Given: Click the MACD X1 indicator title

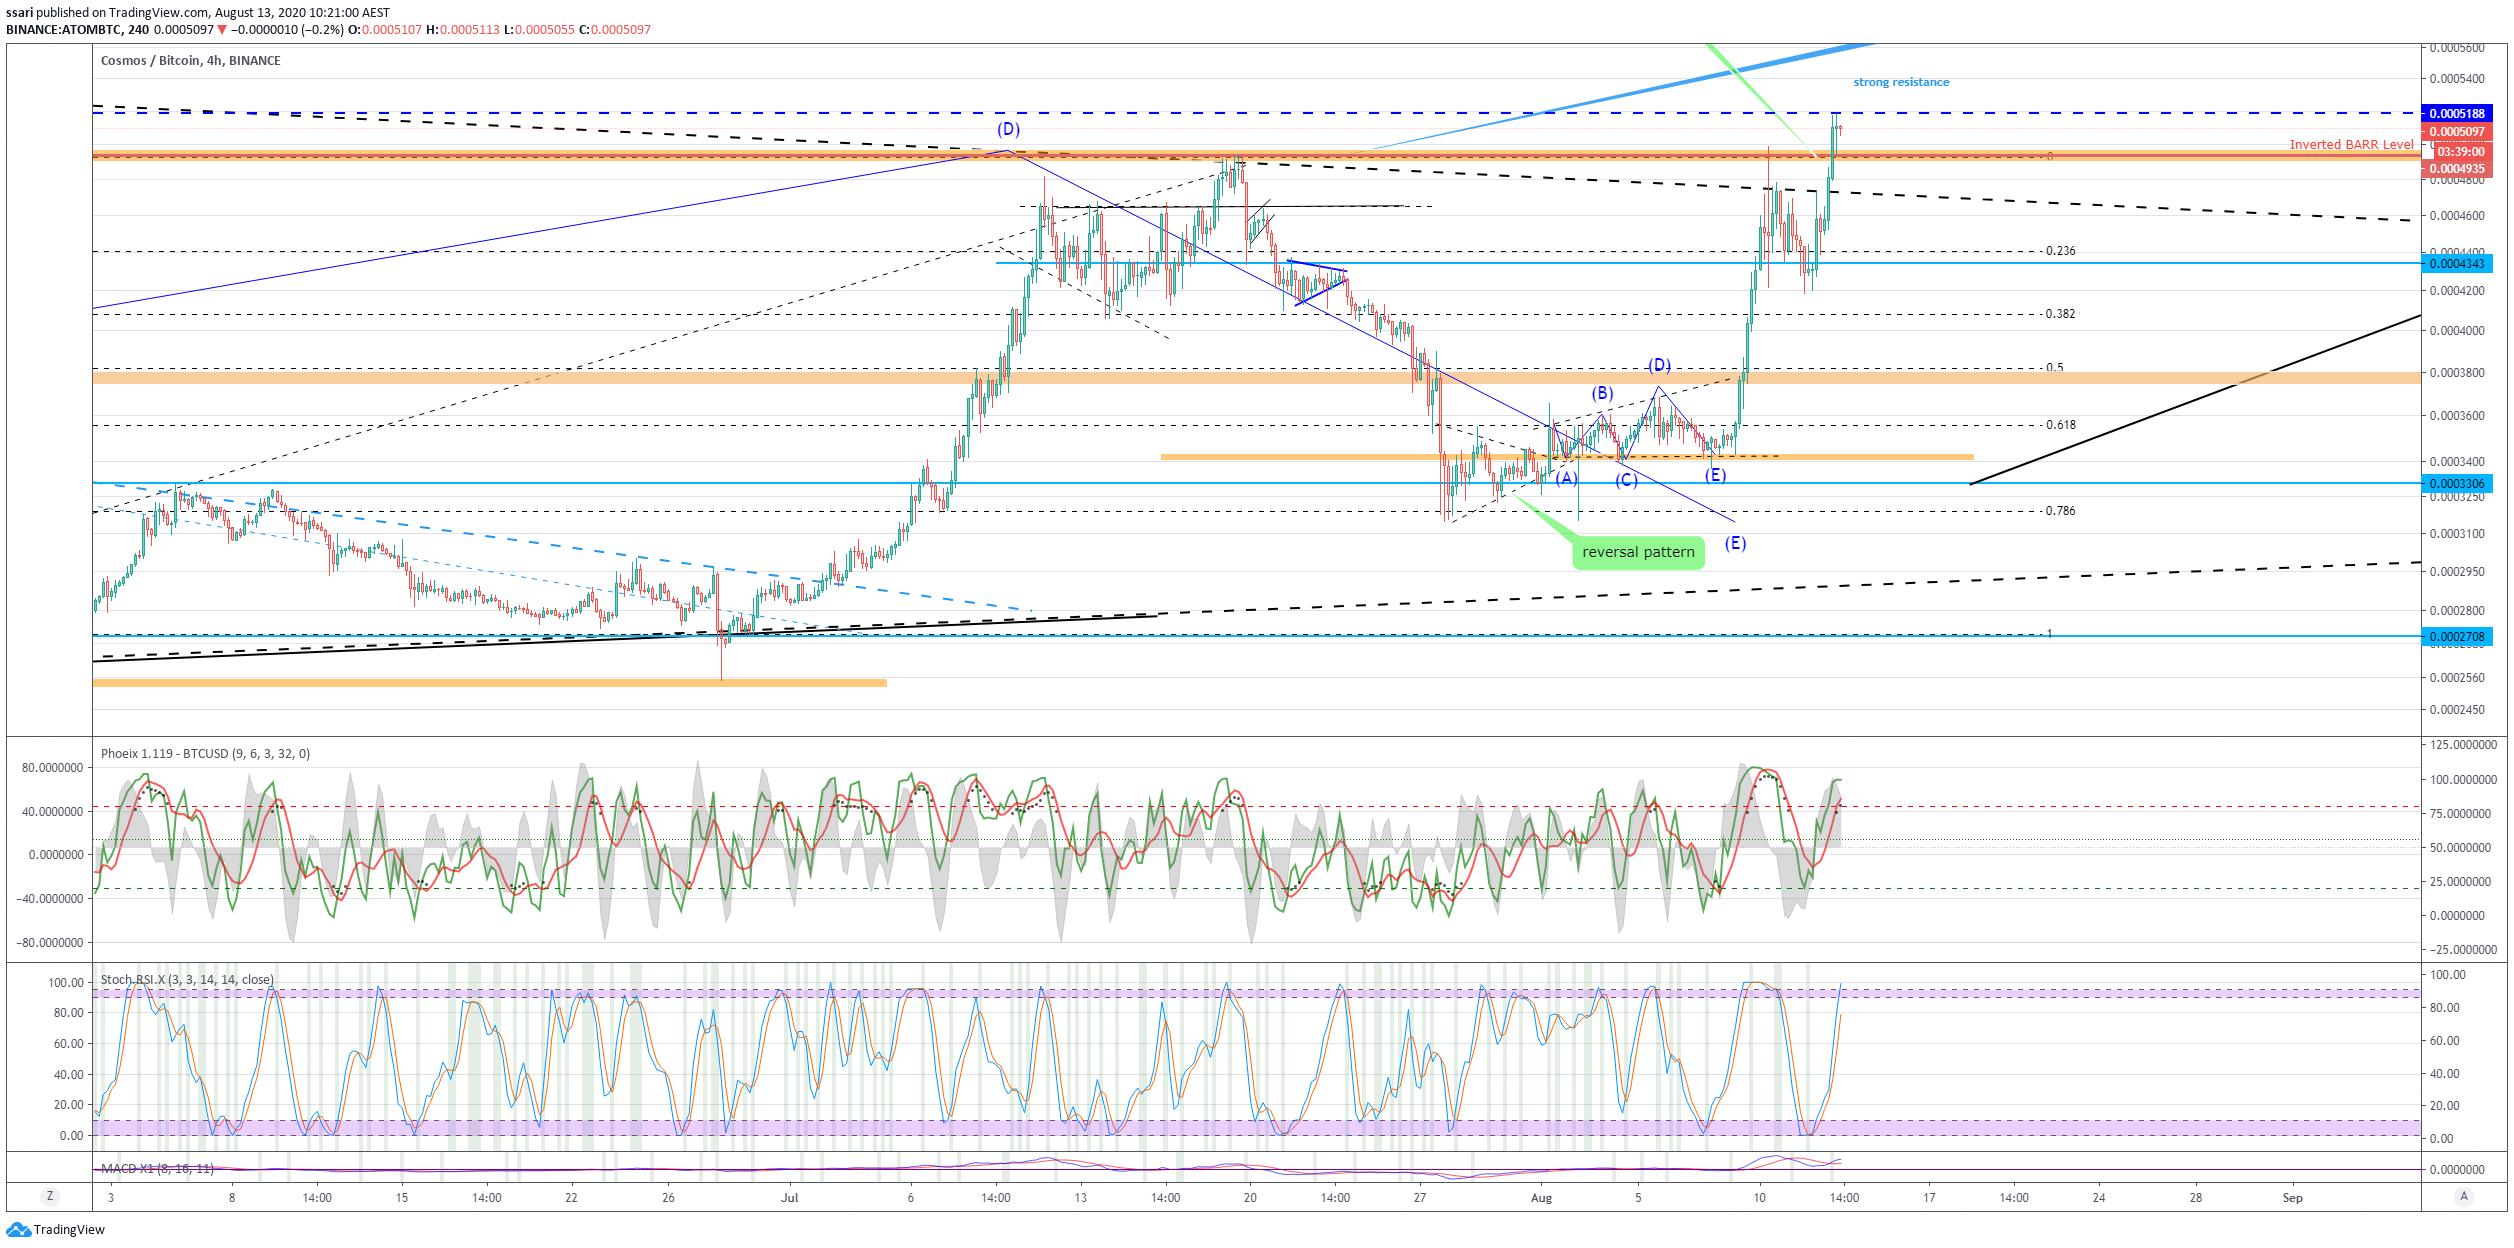Looking at the screenshot, I should pos(157,1169).
